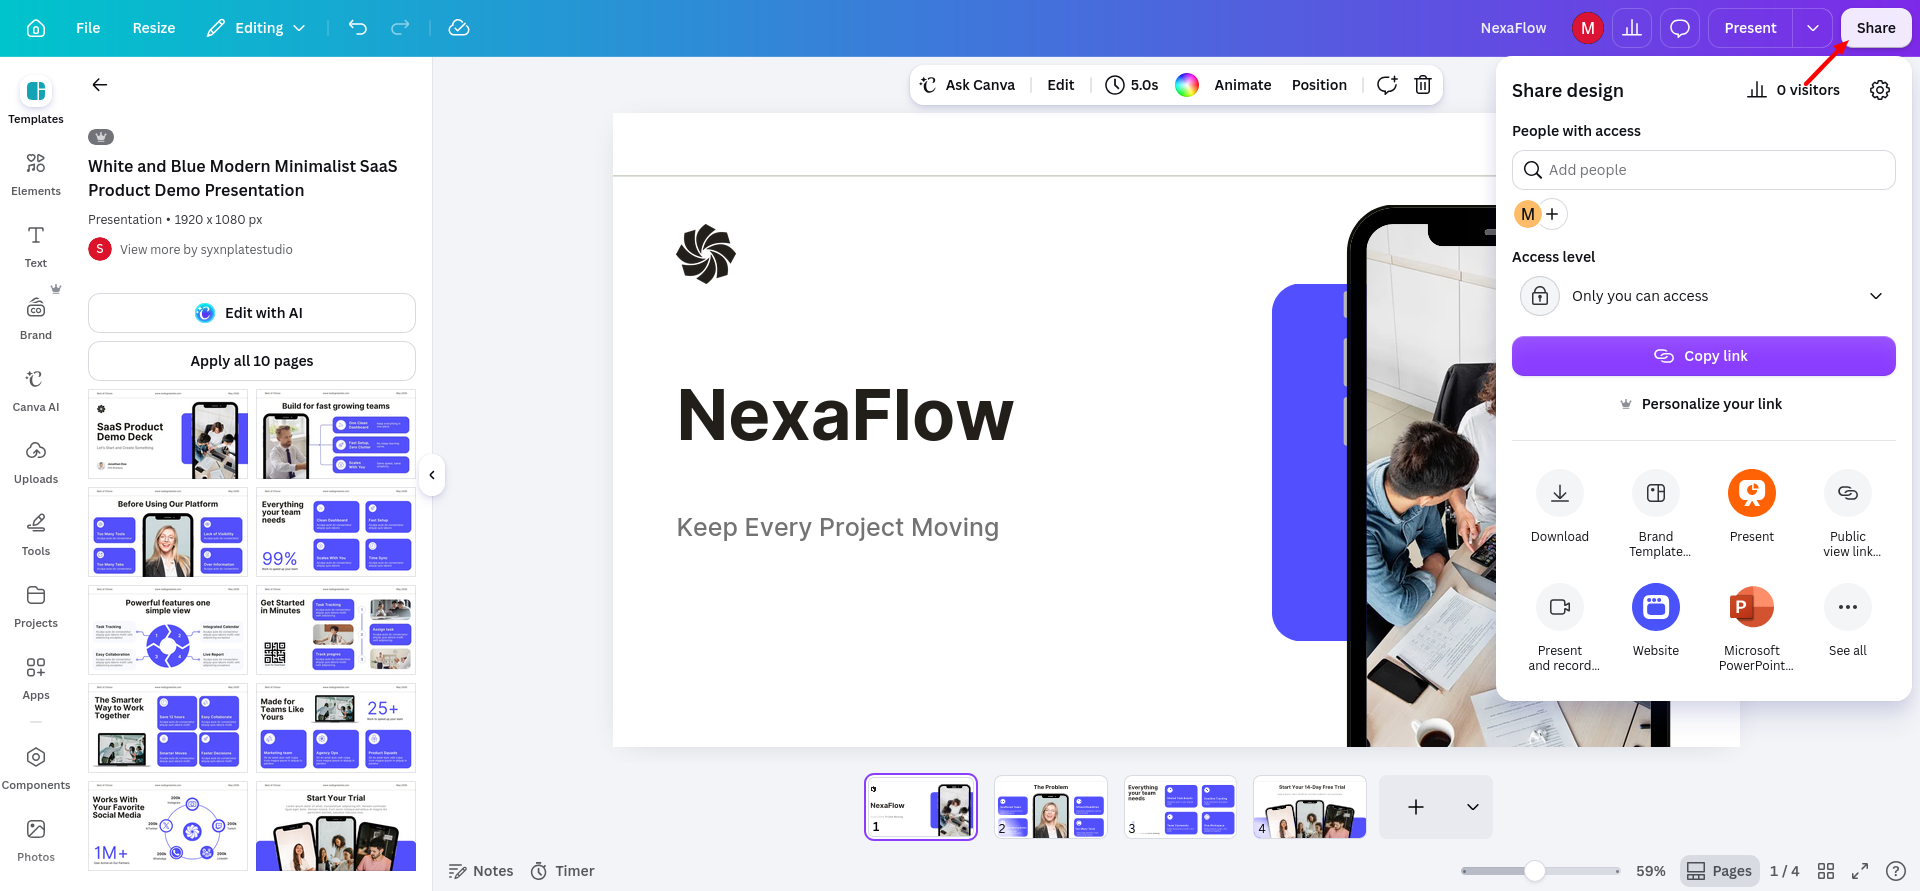Viewport: 1920px width, 891px height.
Task: Open the Apps panel
Action: pyautogui.click(x=36, y=678)
